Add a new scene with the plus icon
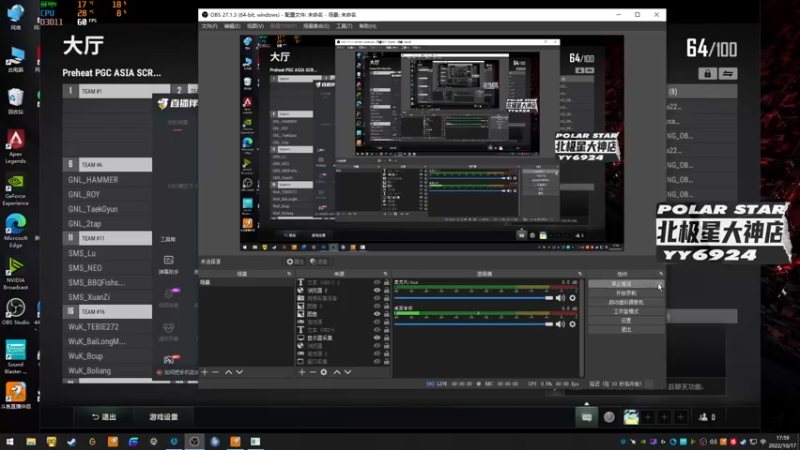The image size is (800, 450). (205, 372)
